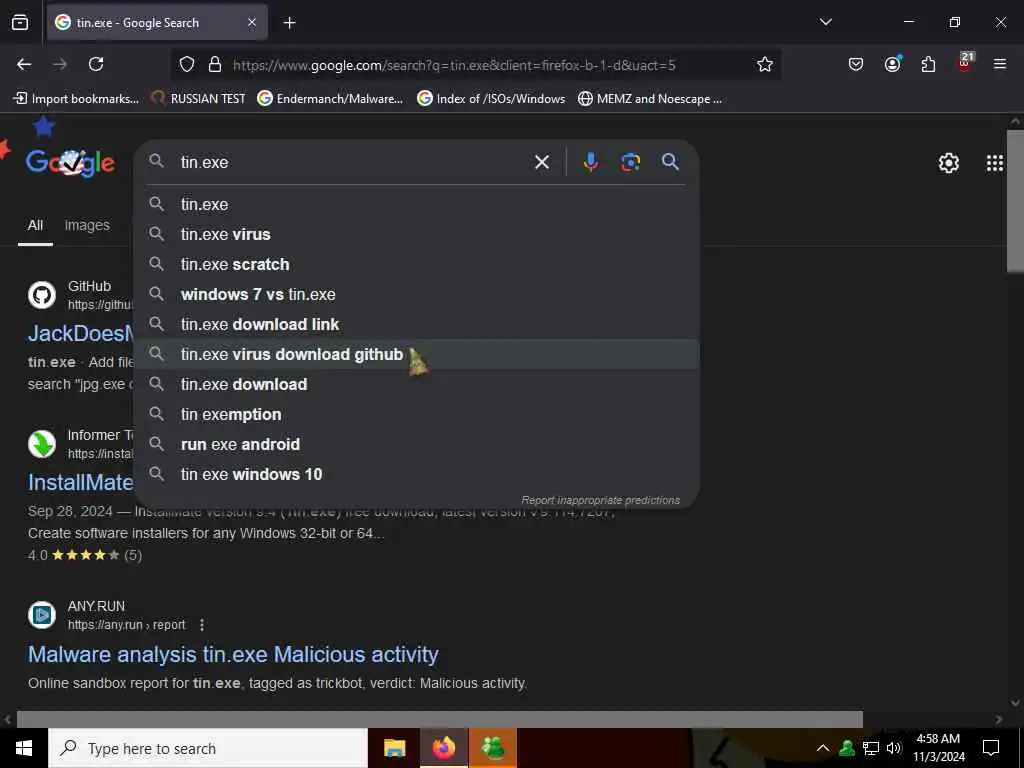Open the list all tabs dropdown
1024x768 pixels.
825,22
